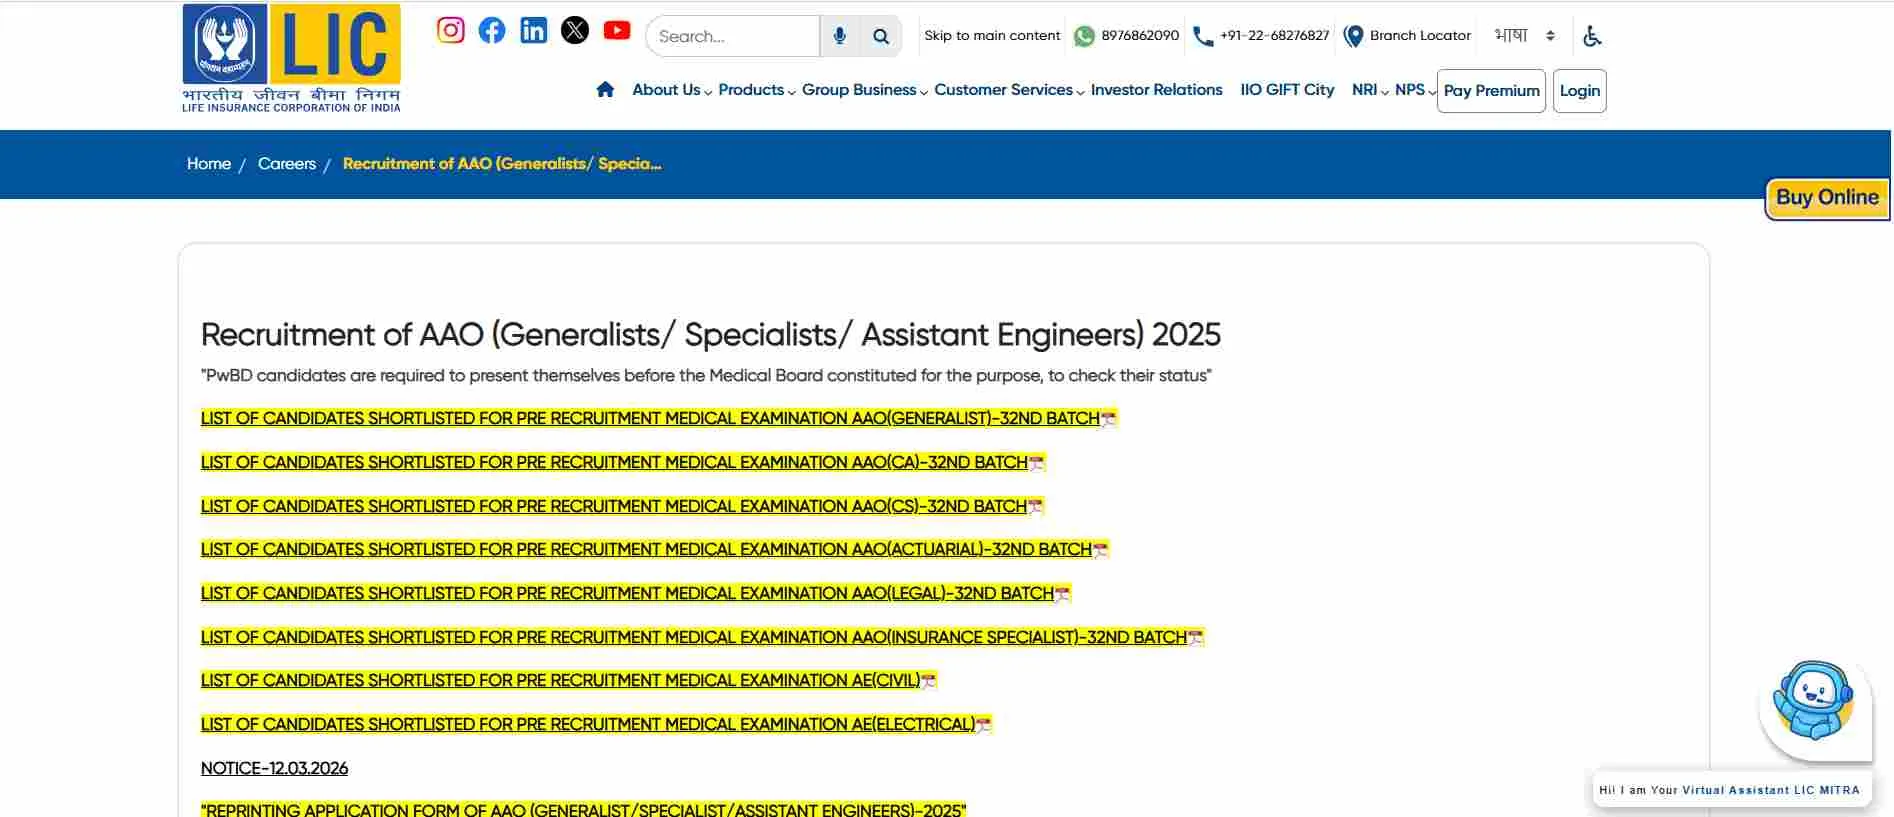1894x817 pixels.
Task: Click the Facebook icon in header
Action: click(x=492, y=30)
